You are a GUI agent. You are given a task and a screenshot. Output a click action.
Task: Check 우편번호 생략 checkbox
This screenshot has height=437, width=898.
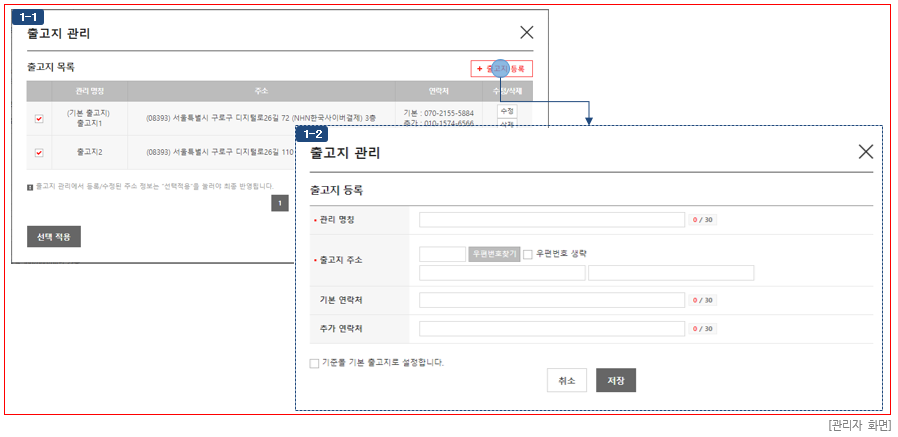(x=528, y=254)
